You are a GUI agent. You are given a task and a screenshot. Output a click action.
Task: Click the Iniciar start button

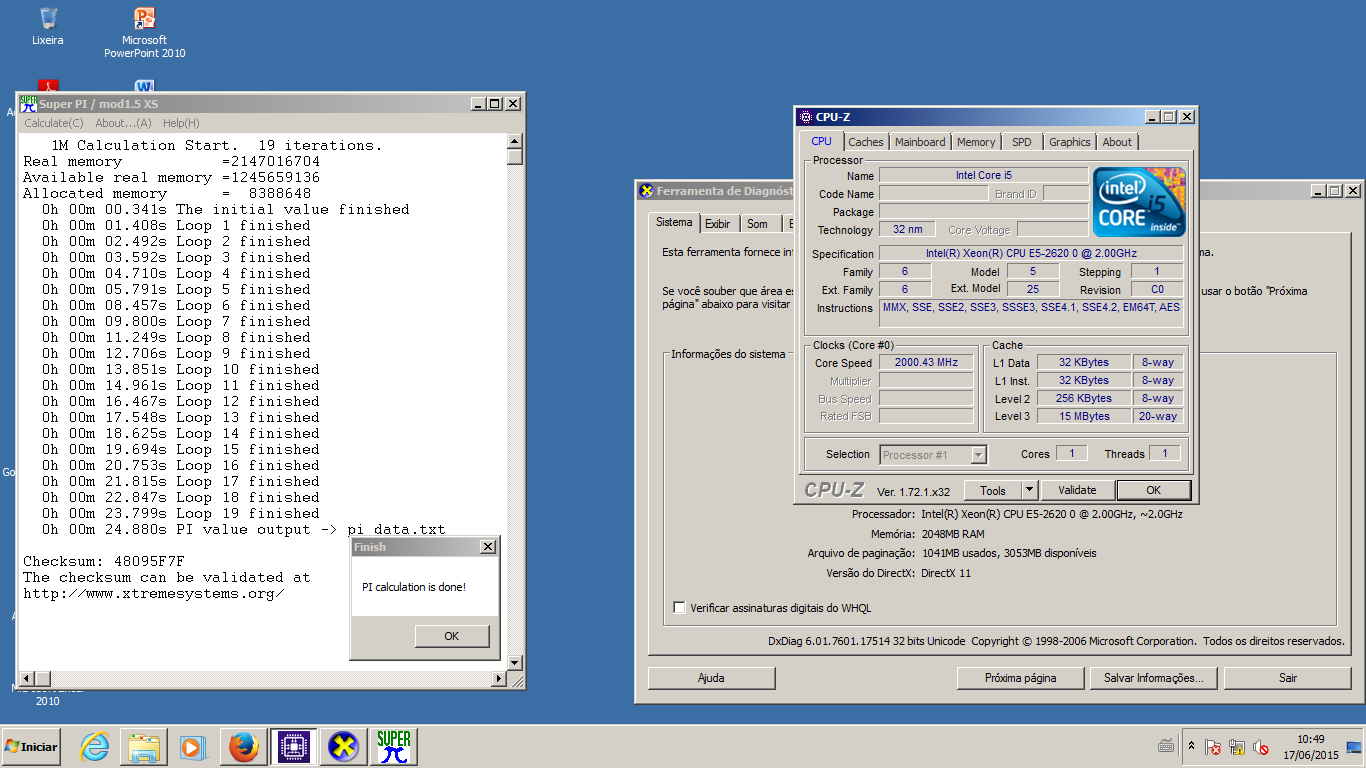point(31,747)
